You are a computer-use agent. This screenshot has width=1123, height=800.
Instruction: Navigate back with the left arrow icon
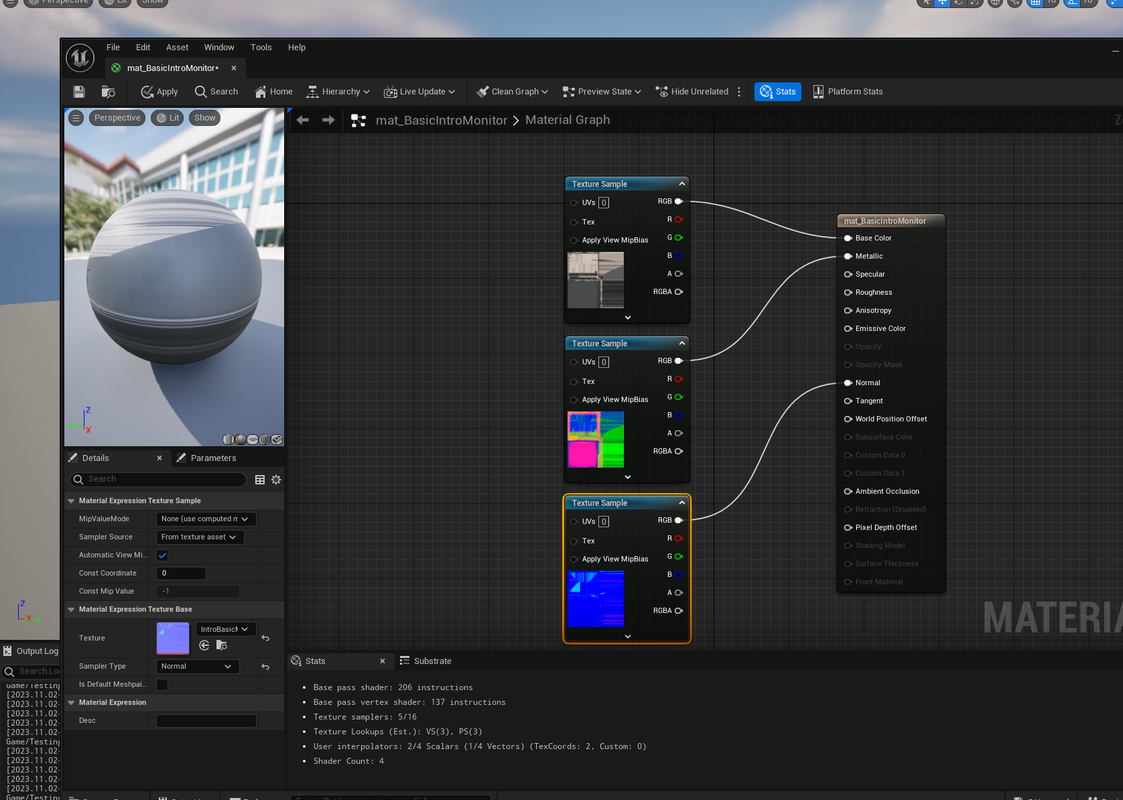point(303,120)
